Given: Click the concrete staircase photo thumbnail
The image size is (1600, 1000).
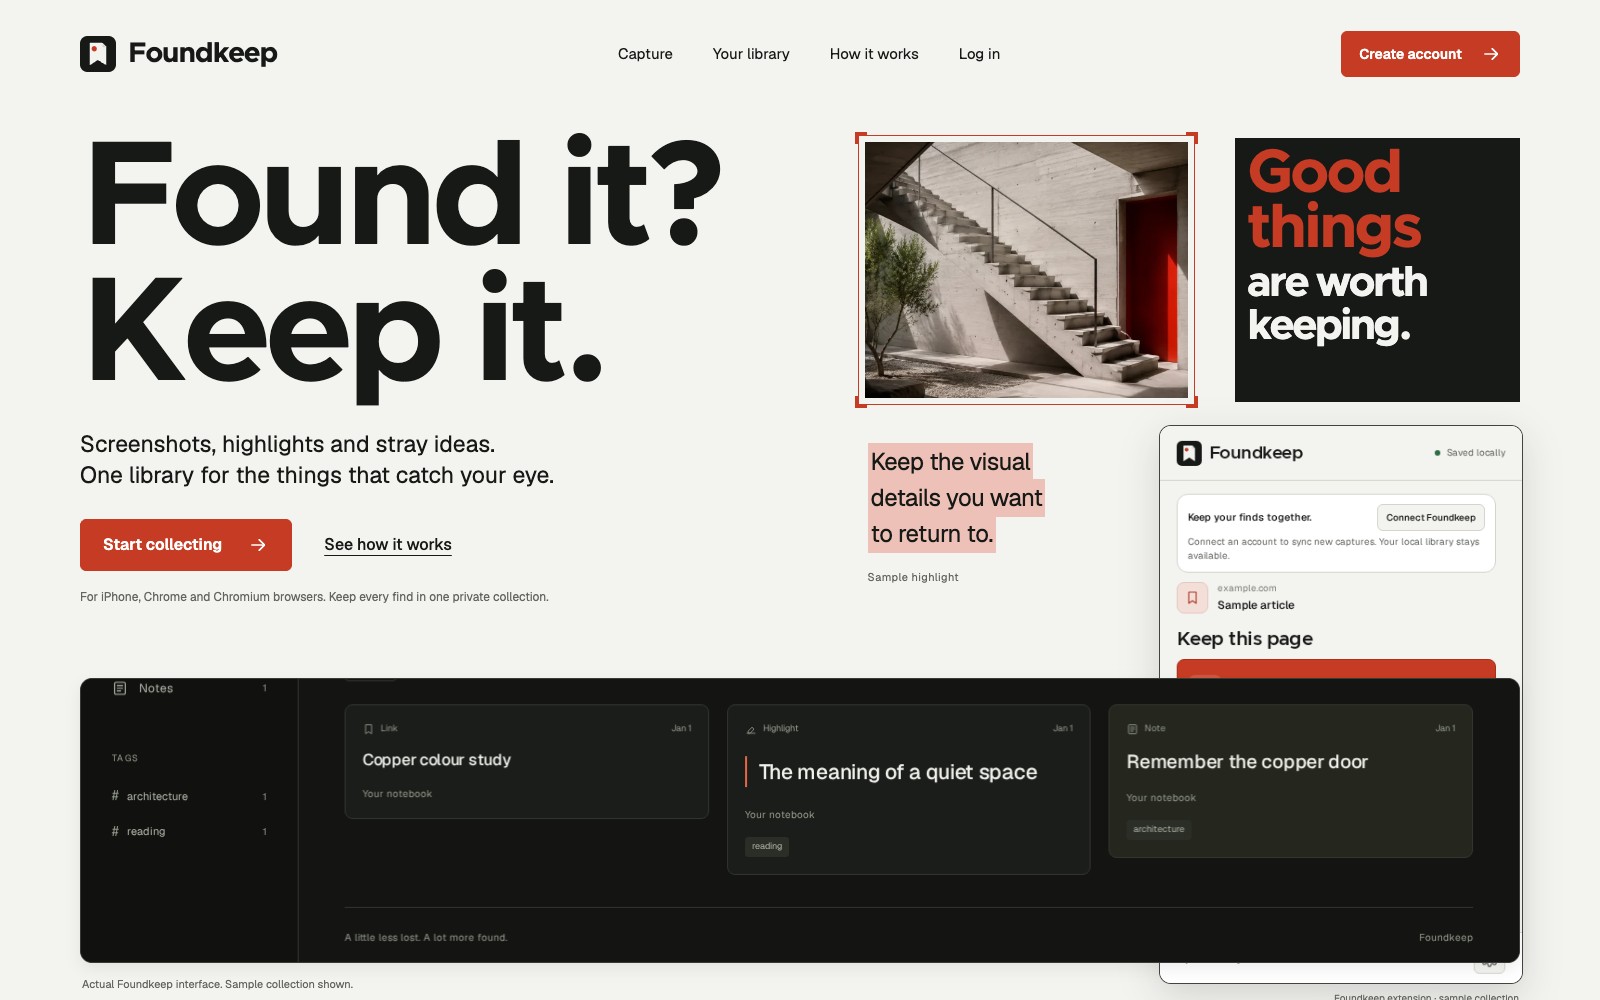Looking at the screenshot, I should (1026, 270).
